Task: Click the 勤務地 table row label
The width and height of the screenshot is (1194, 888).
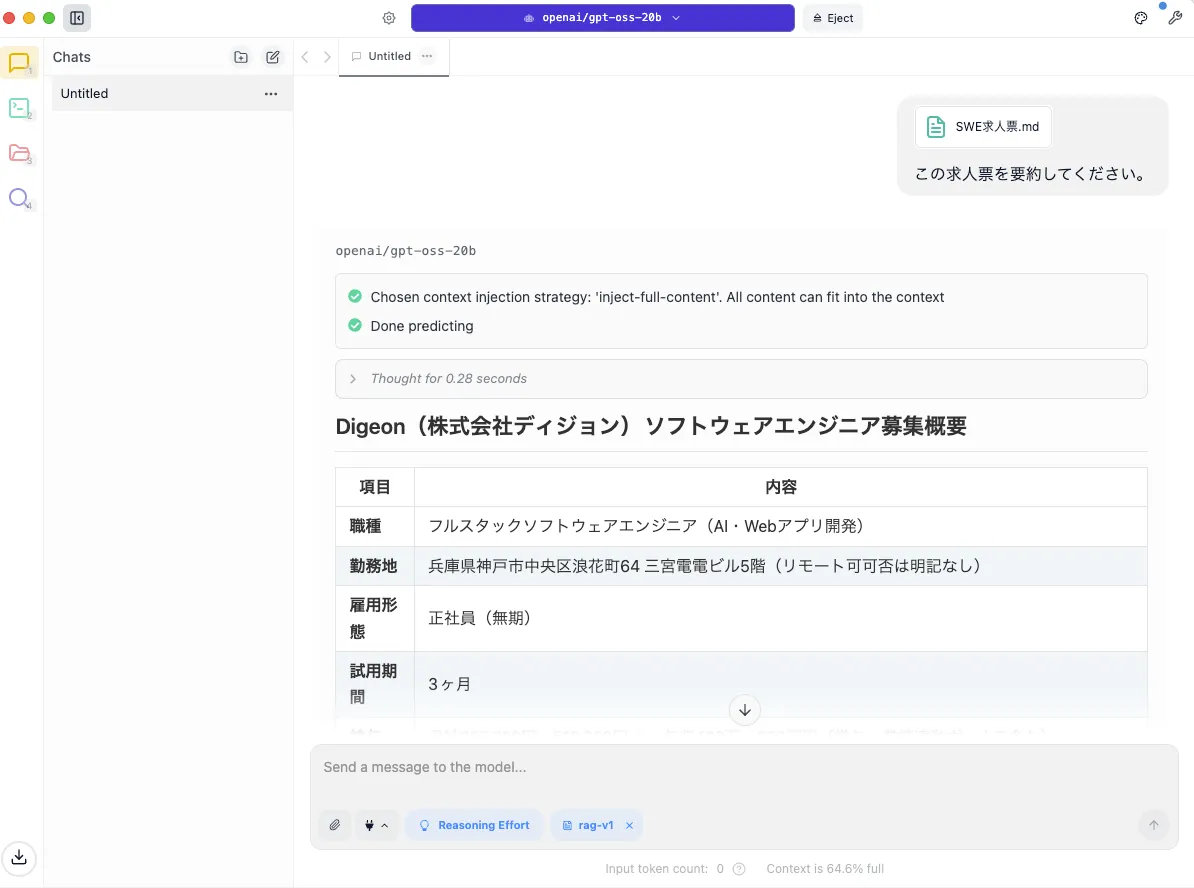Action: coord(373,566)
